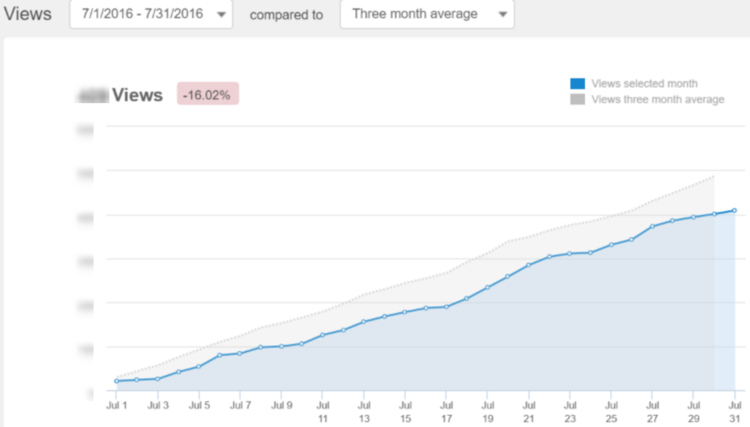Click the Jul 27 data point
The width and height of the screenshot is (750, 427).
pos(652,226)
